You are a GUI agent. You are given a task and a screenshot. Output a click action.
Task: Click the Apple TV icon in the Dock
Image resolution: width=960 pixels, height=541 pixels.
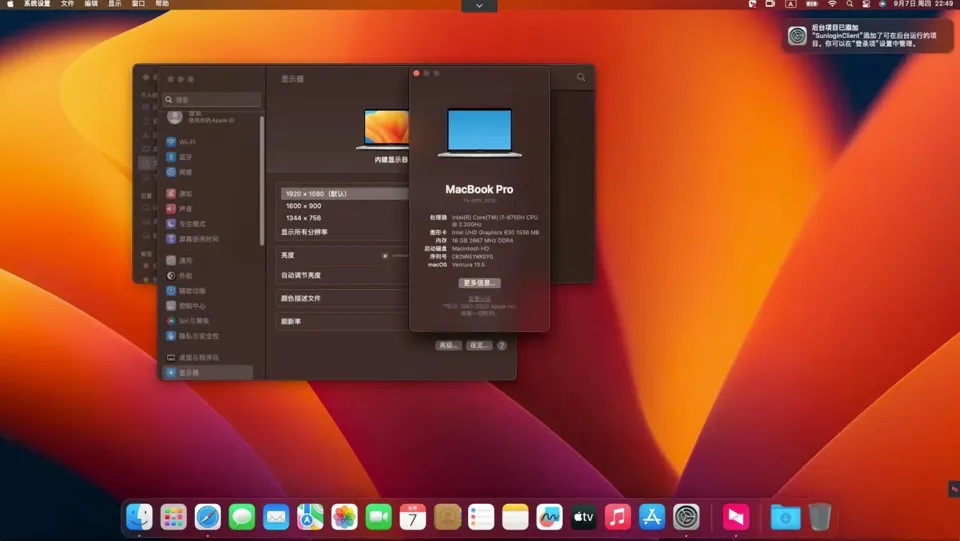click(583, 516)
